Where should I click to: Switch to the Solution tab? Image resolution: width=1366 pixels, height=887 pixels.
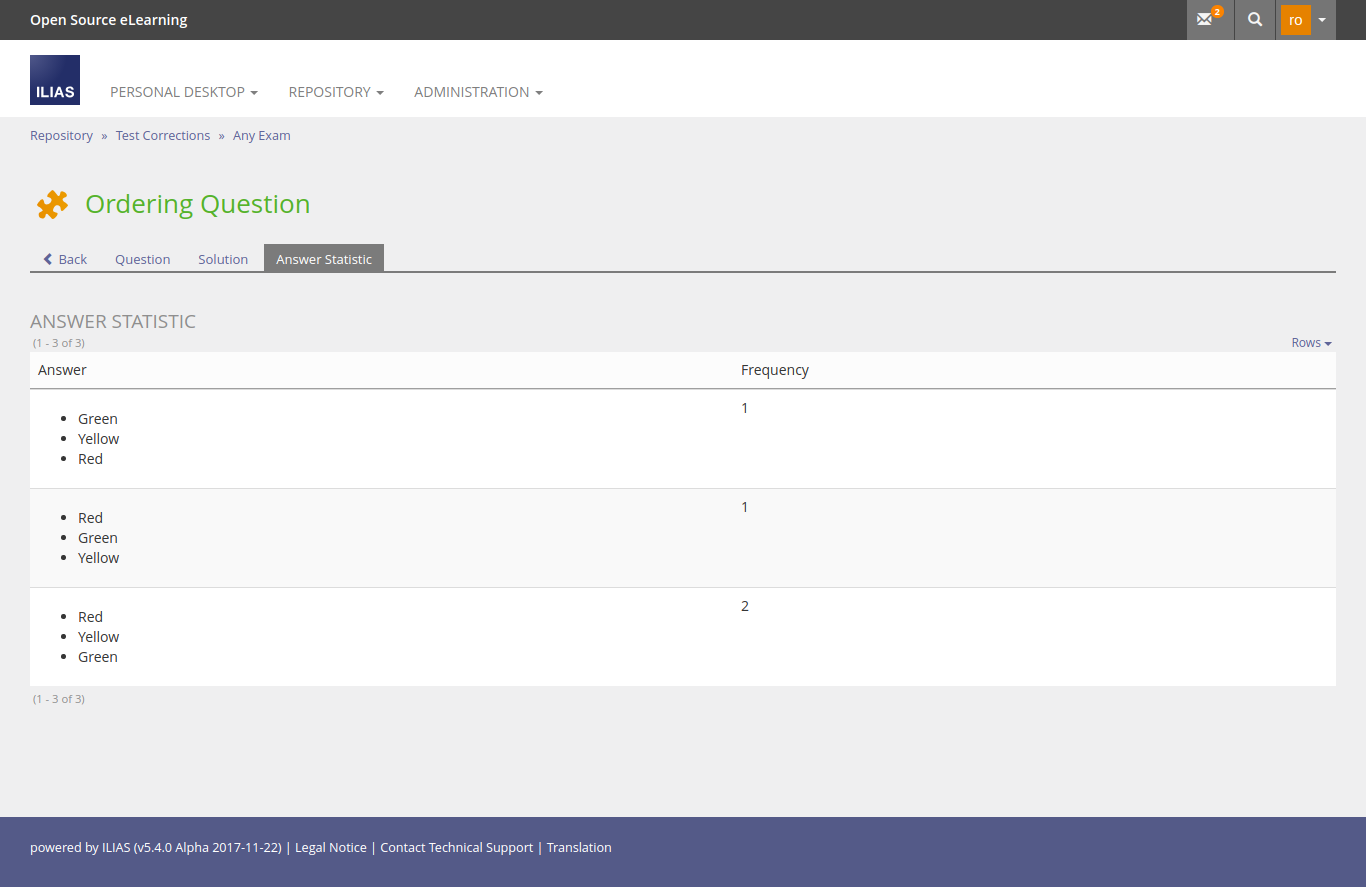pyautogui.click(x=223, y=259)
